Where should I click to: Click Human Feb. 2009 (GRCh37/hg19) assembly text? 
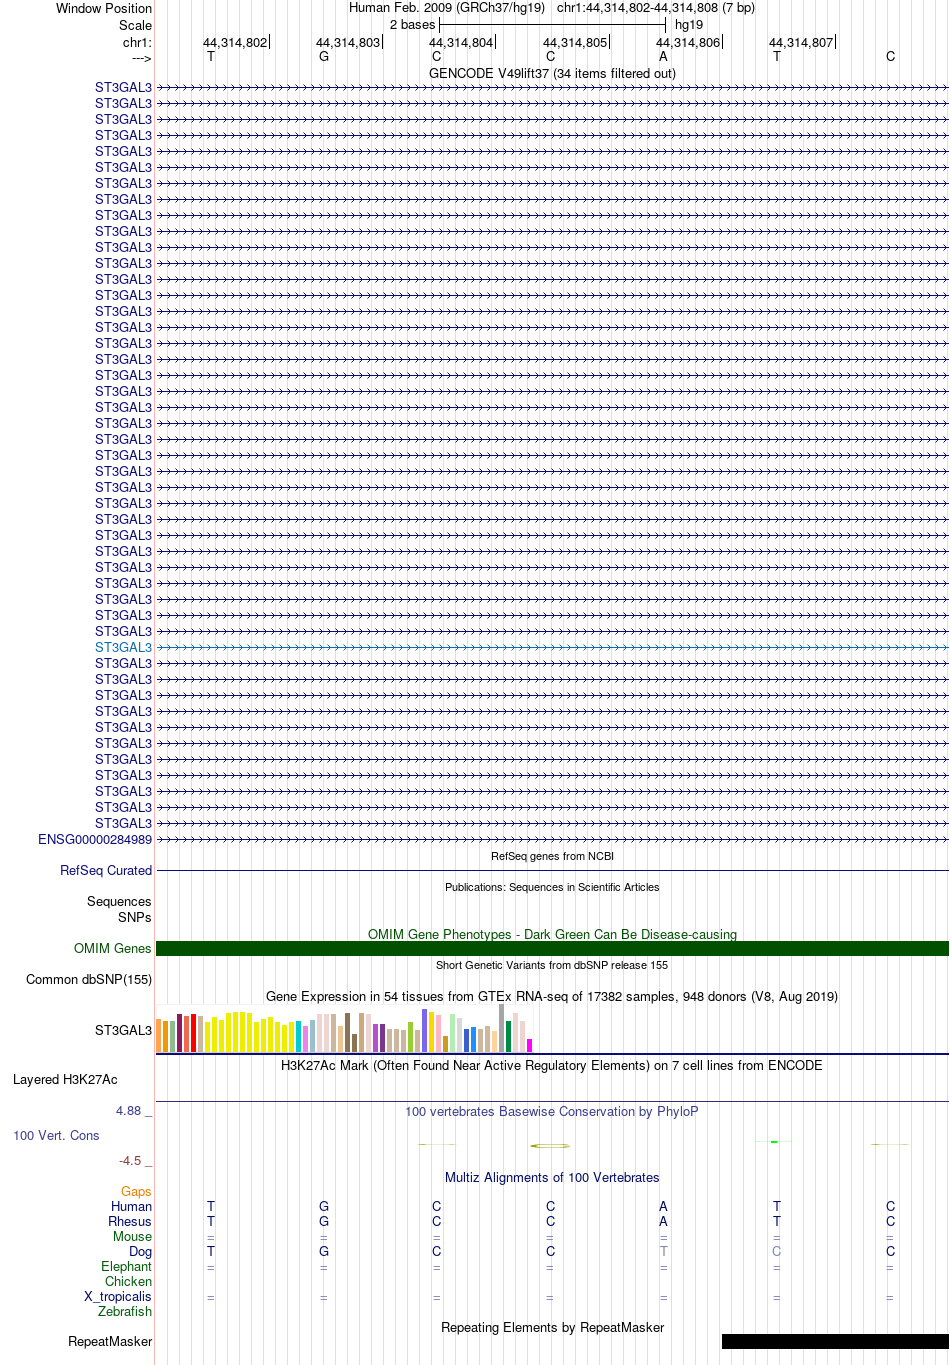[x=447, y=8]
